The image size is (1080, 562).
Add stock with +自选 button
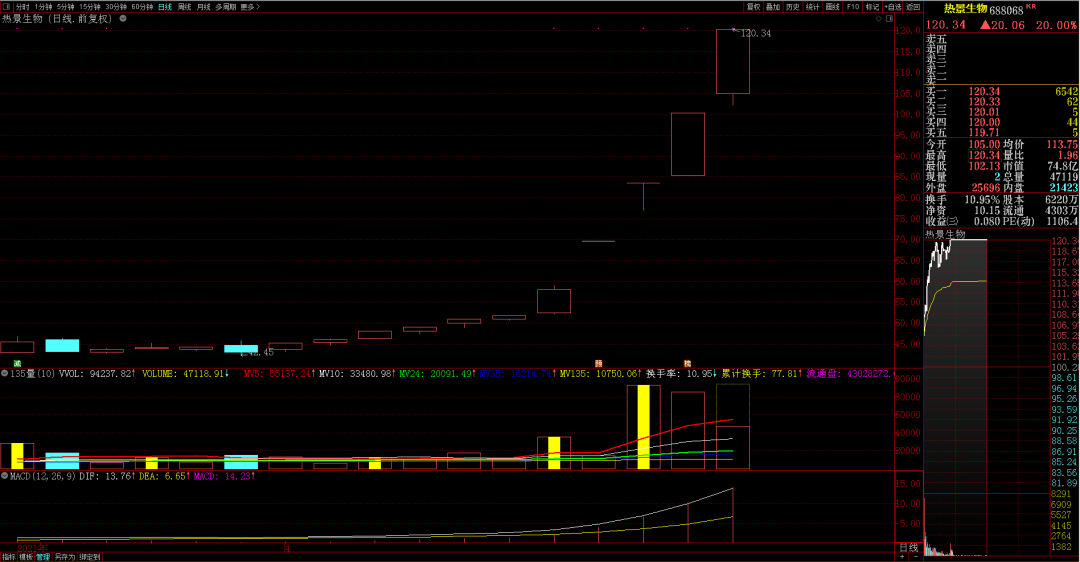click(x=893, y=6)
